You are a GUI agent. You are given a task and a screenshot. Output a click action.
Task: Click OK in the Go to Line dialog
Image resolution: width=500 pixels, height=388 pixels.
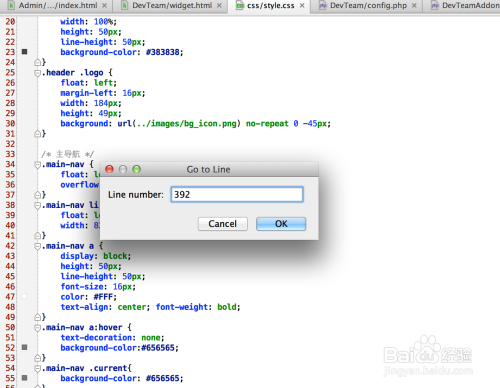point(281,224)
